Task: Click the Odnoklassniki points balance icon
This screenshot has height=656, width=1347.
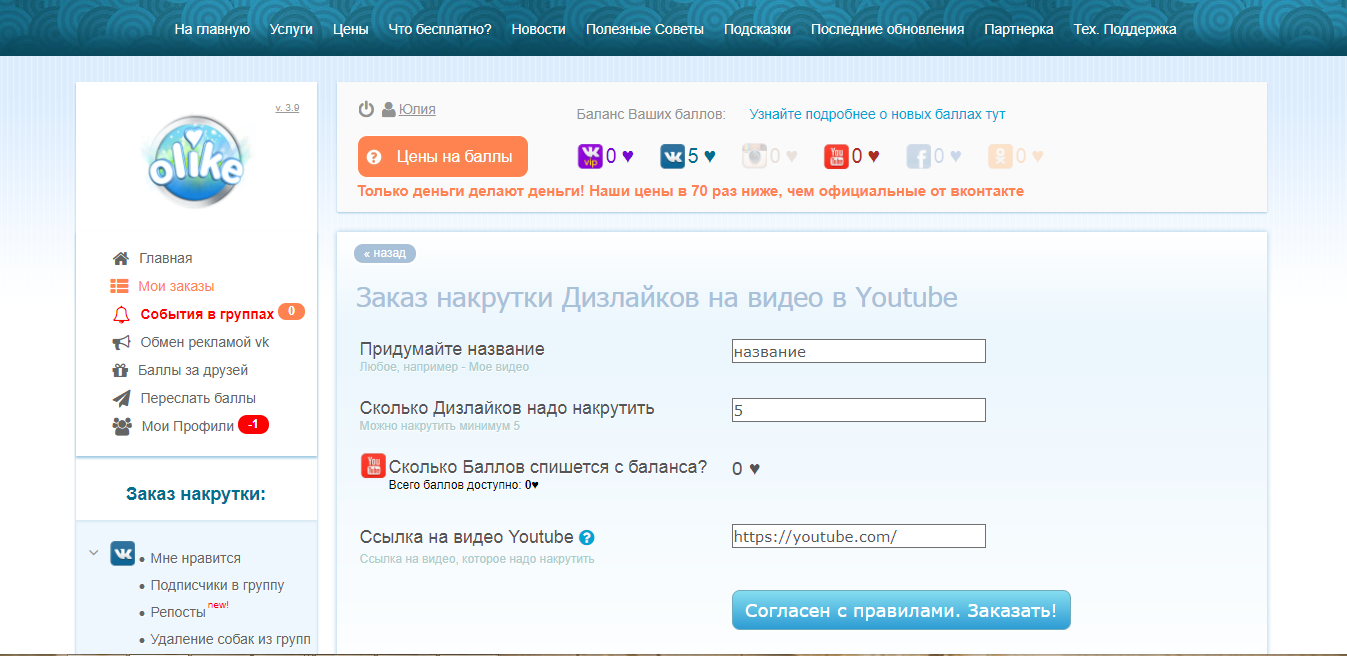Action: pyautogui.click(x=999, y=156)
